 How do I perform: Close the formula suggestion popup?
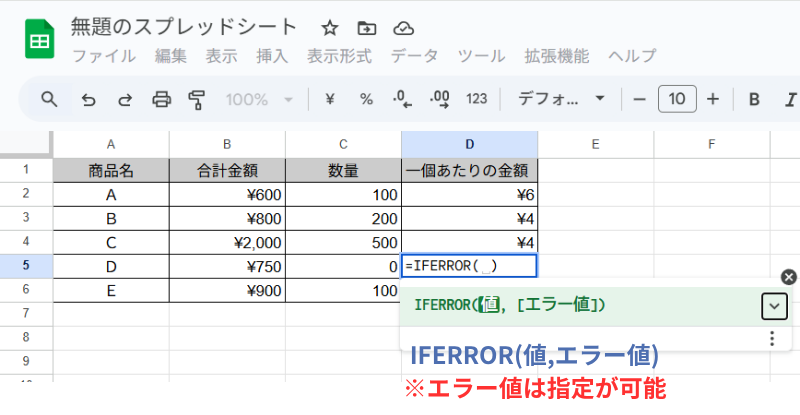(788, 277)
